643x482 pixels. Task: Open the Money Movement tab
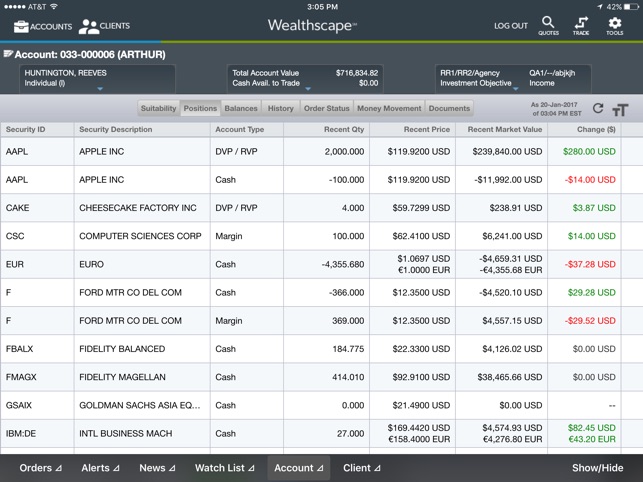point(389,108)
